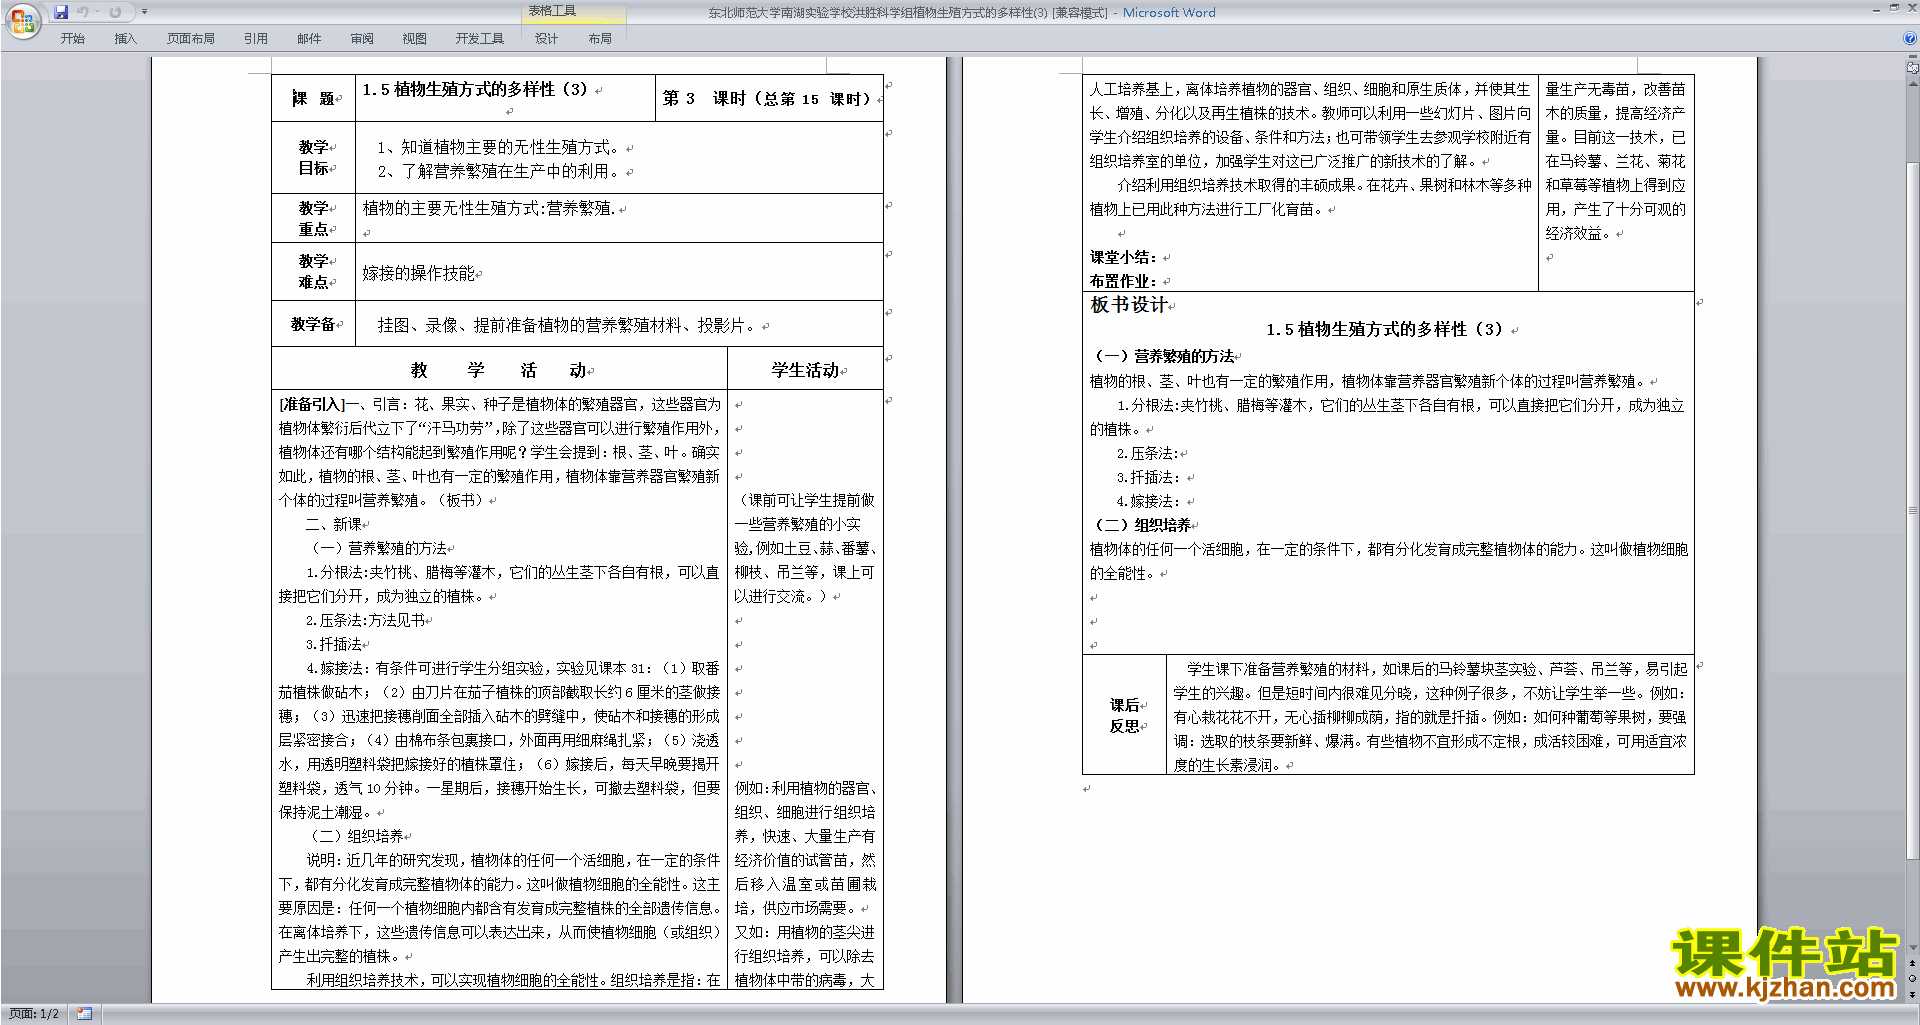This screenshot has height=1025, width=1920.
Task: Click the heading (二) 组织培养 in 板书设计
Action: (1143, 525)
